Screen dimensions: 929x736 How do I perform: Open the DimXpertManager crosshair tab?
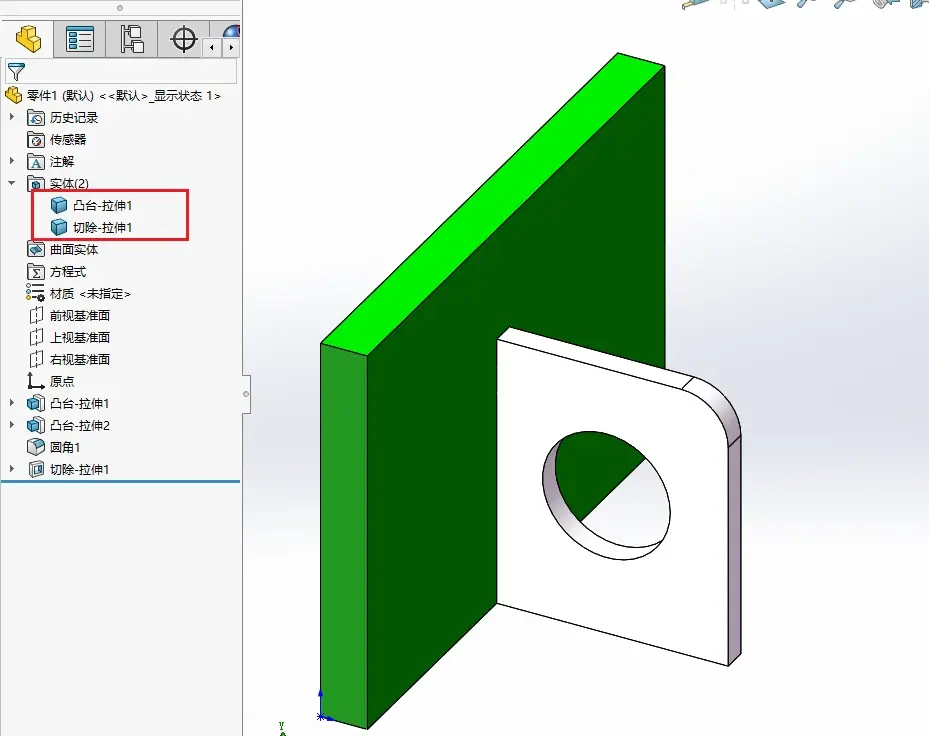(183, 39)
